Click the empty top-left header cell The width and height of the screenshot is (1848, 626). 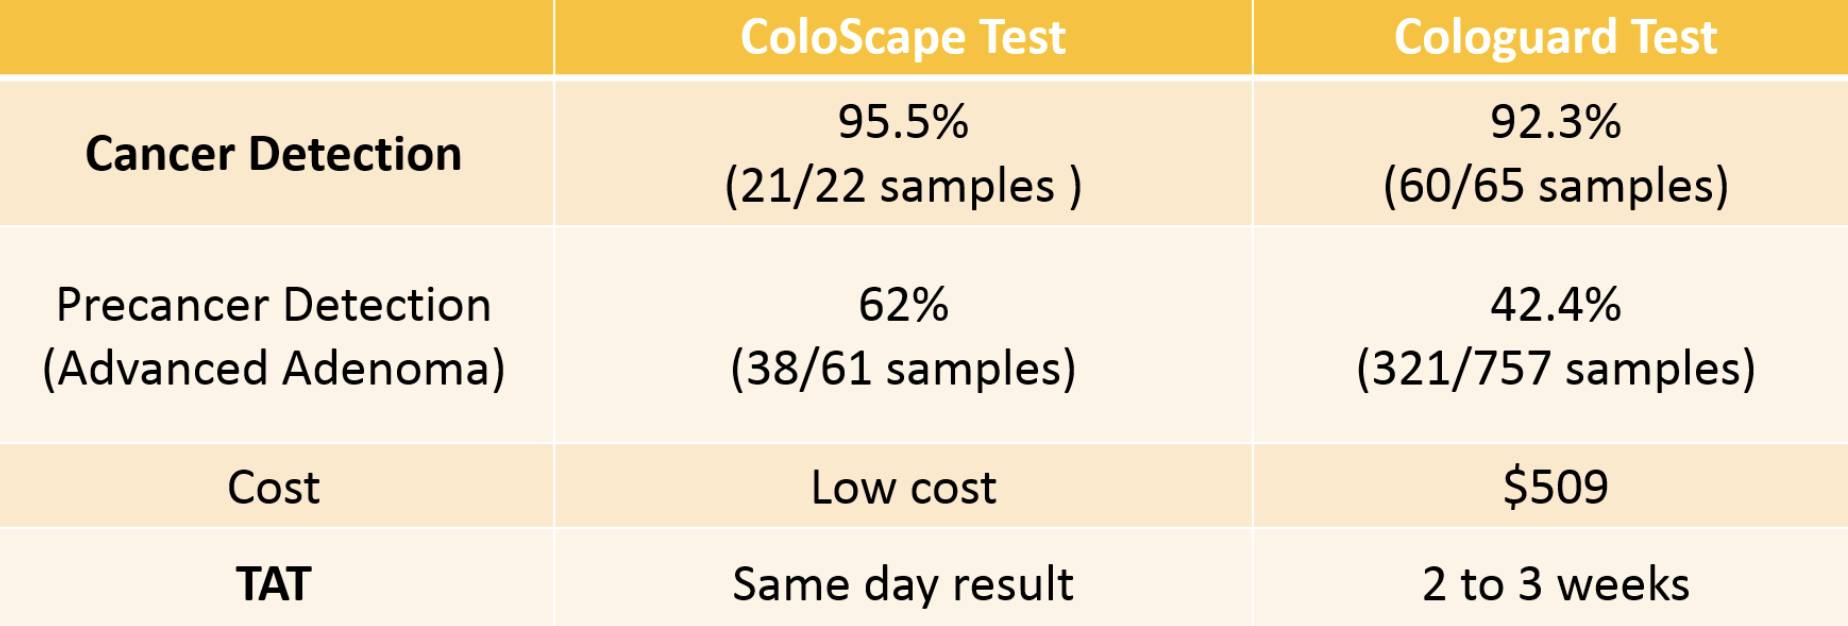tap(276, 37)
